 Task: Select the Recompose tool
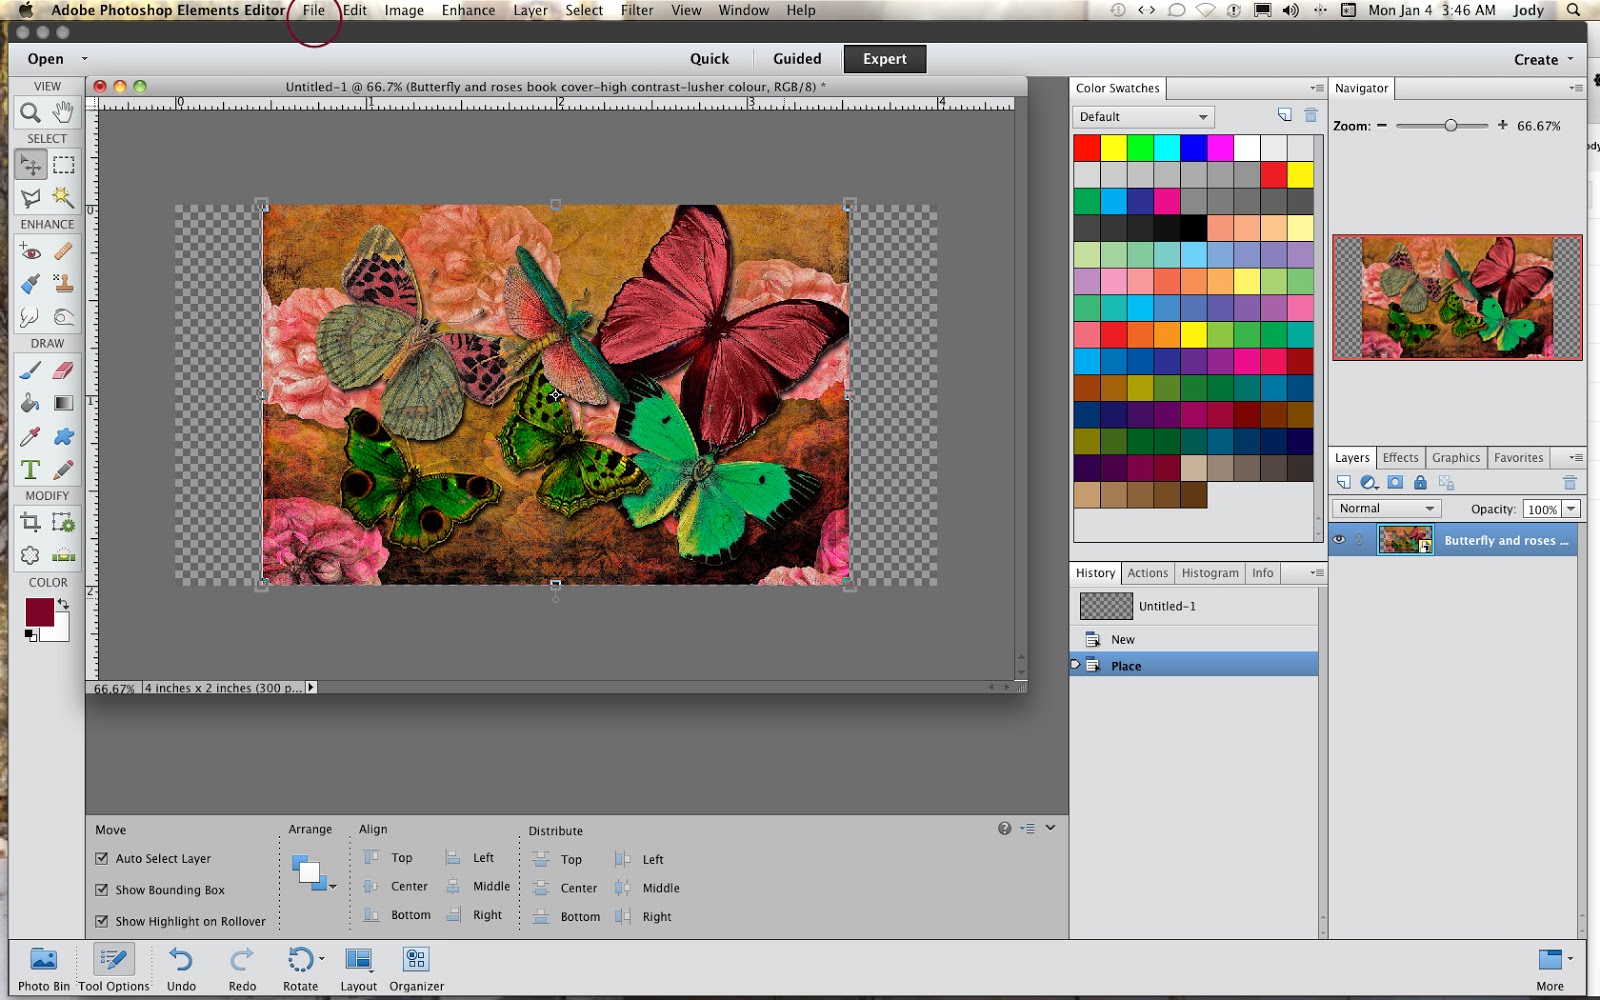pyautogui.click(x=63, y=522)
